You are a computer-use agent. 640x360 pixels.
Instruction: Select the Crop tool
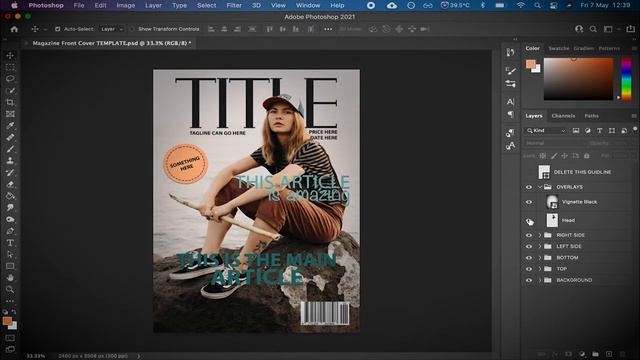click(10, 102)
